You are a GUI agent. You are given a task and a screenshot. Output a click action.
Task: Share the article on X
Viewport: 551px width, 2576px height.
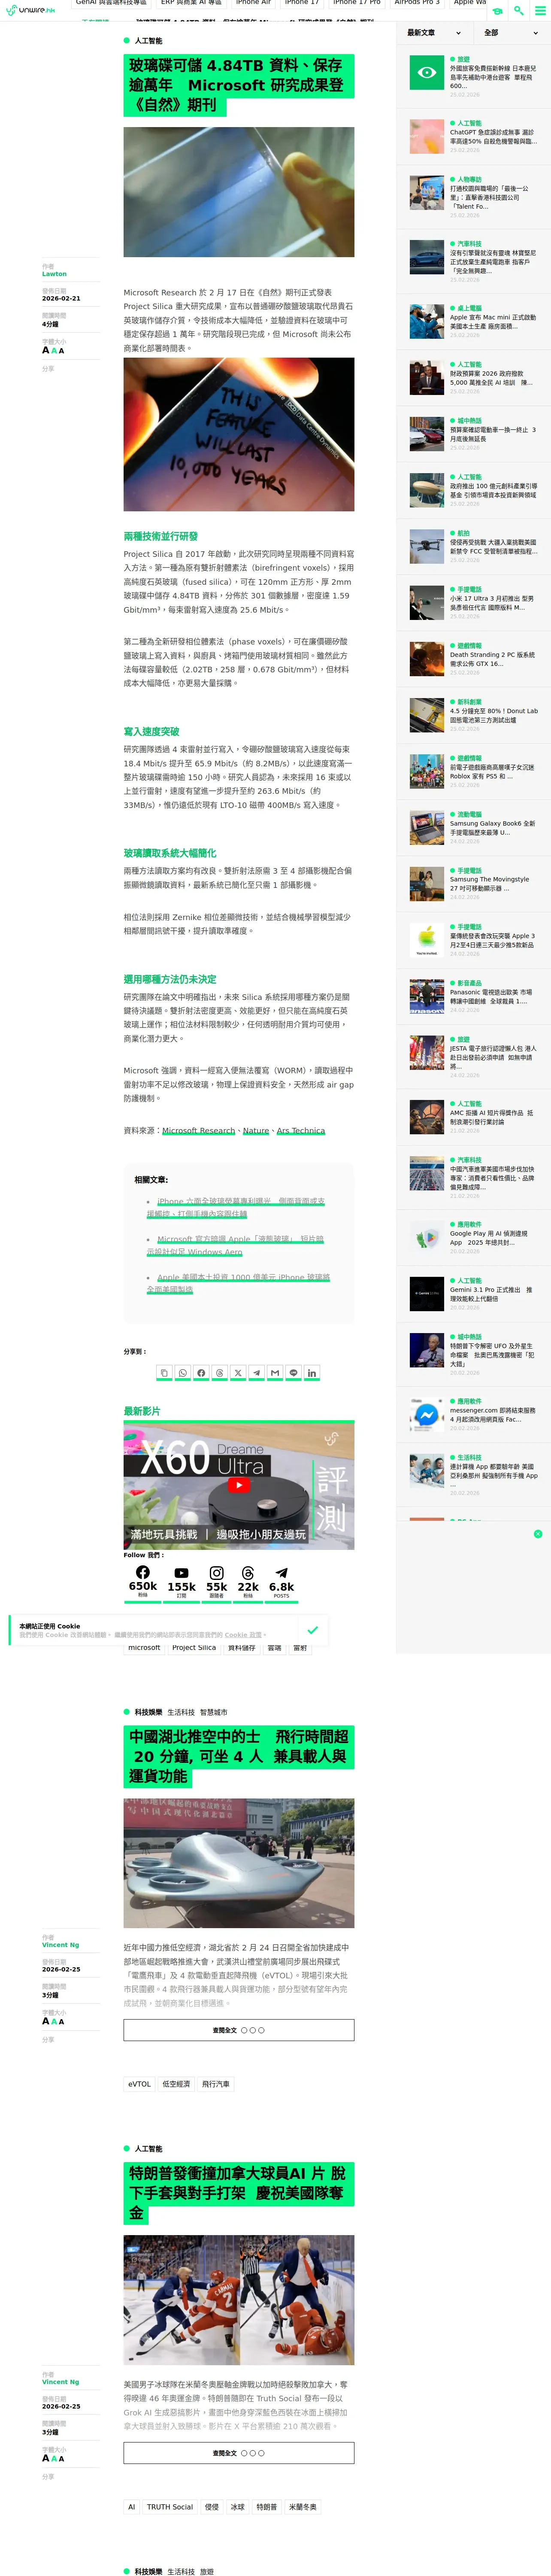[238, 1372]
